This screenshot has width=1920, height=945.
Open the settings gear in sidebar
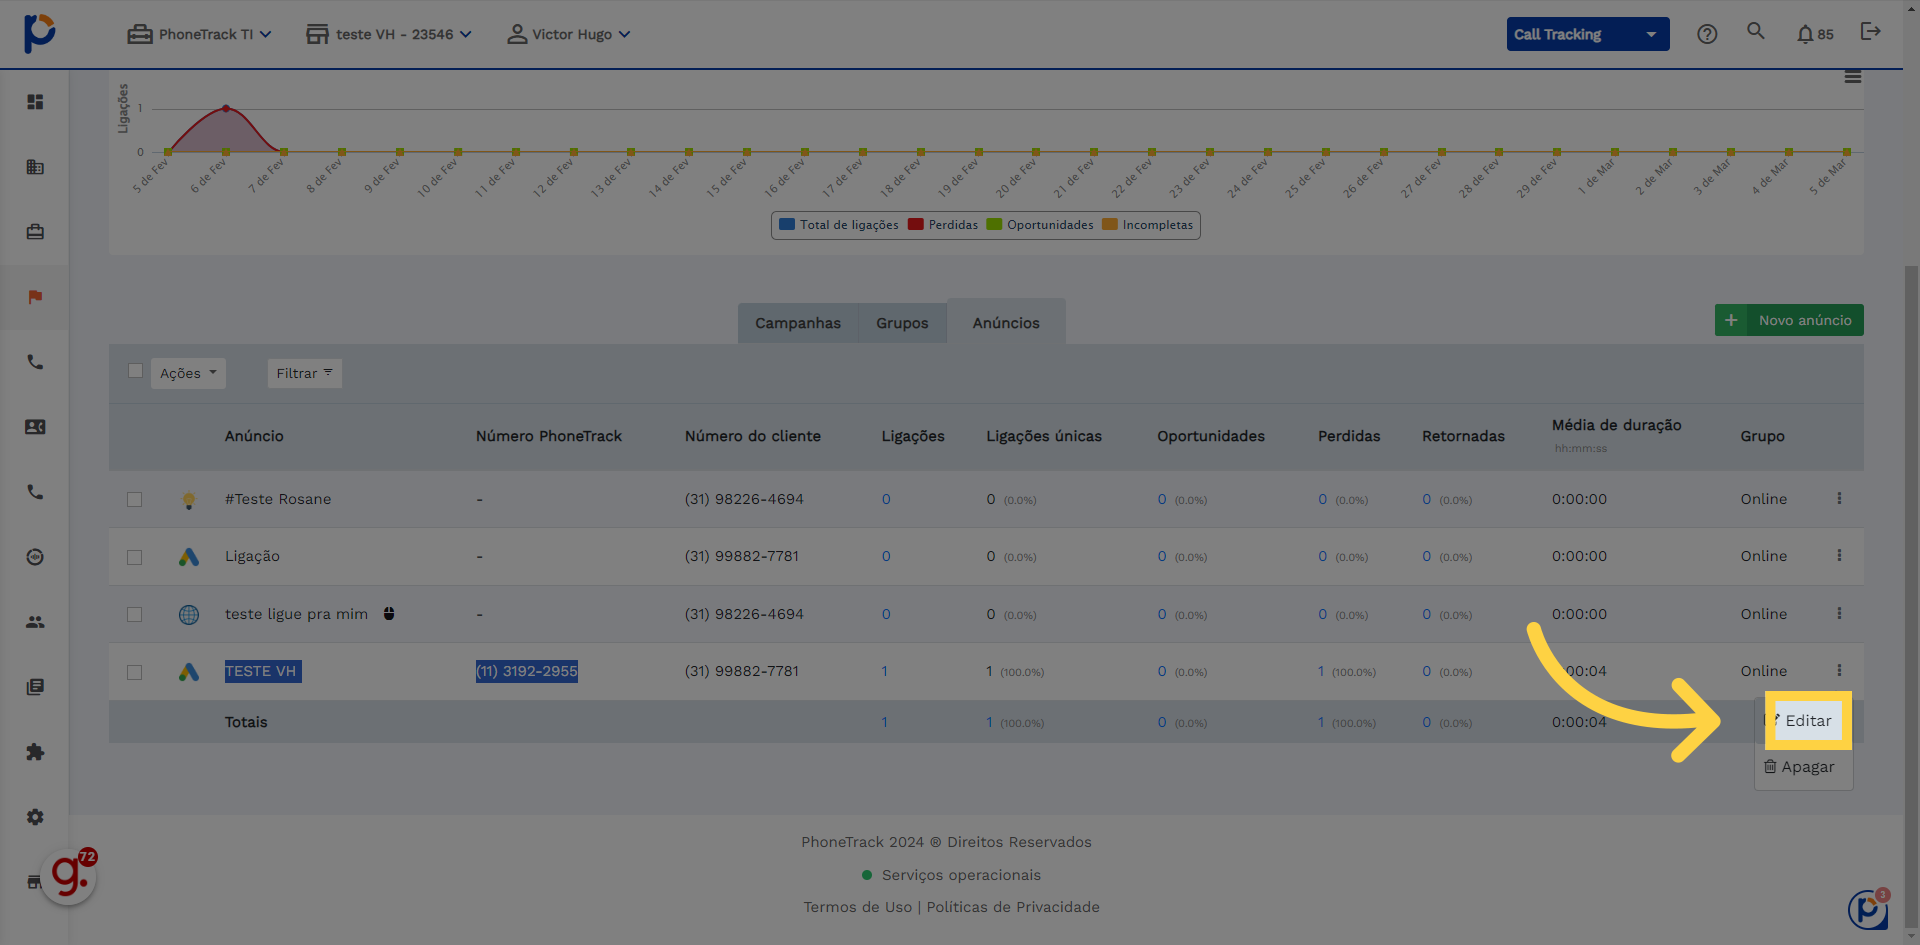click(35, 817)
